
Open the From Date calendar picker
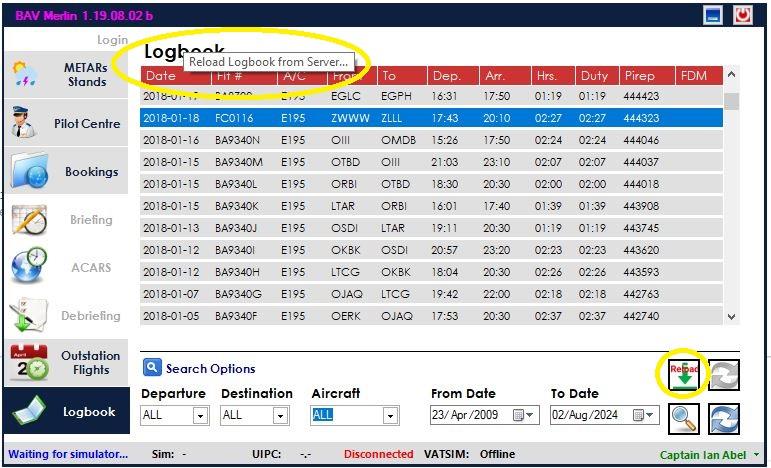click(x=523, y=415)
